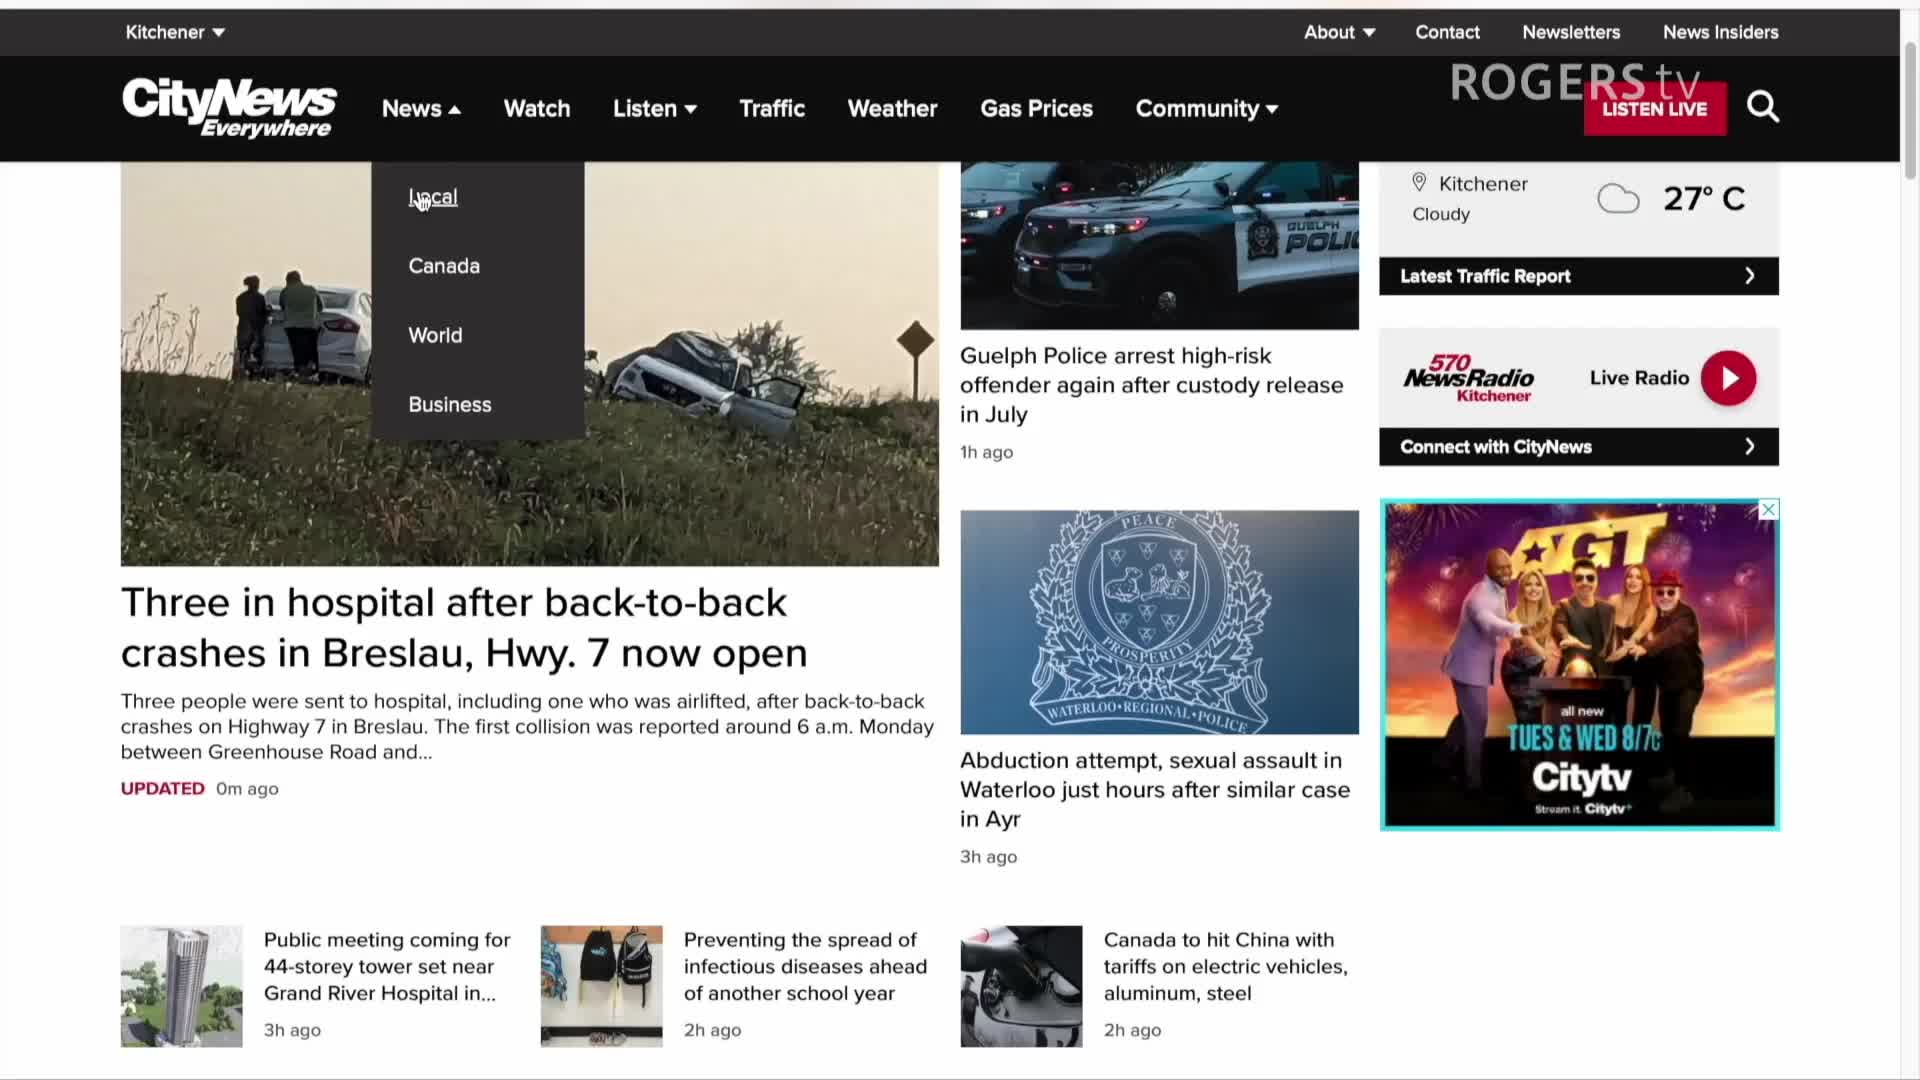Expand the Community dropdown menu
This screenshot has height=1080, width=1920.
pyautogui.click(x=1207, y=108)
